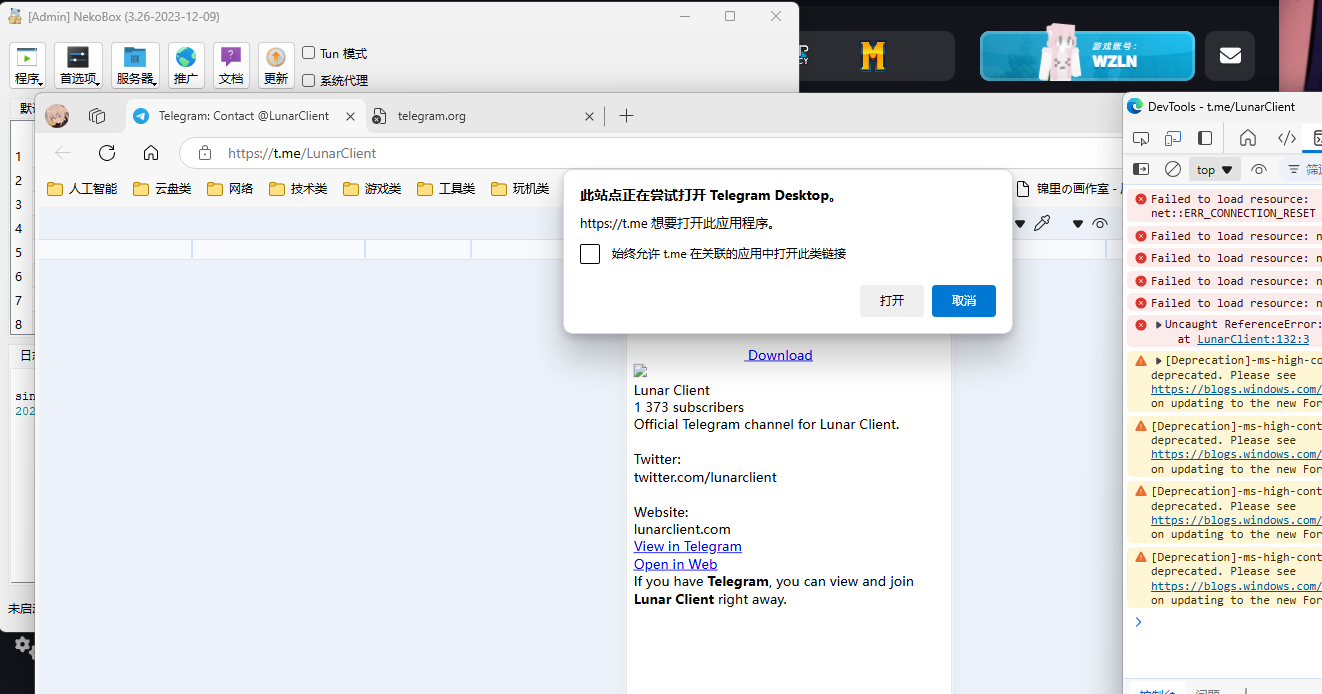Close the telegram.org tab
This screenshot has height=694, width=1322.
point(590,116)
